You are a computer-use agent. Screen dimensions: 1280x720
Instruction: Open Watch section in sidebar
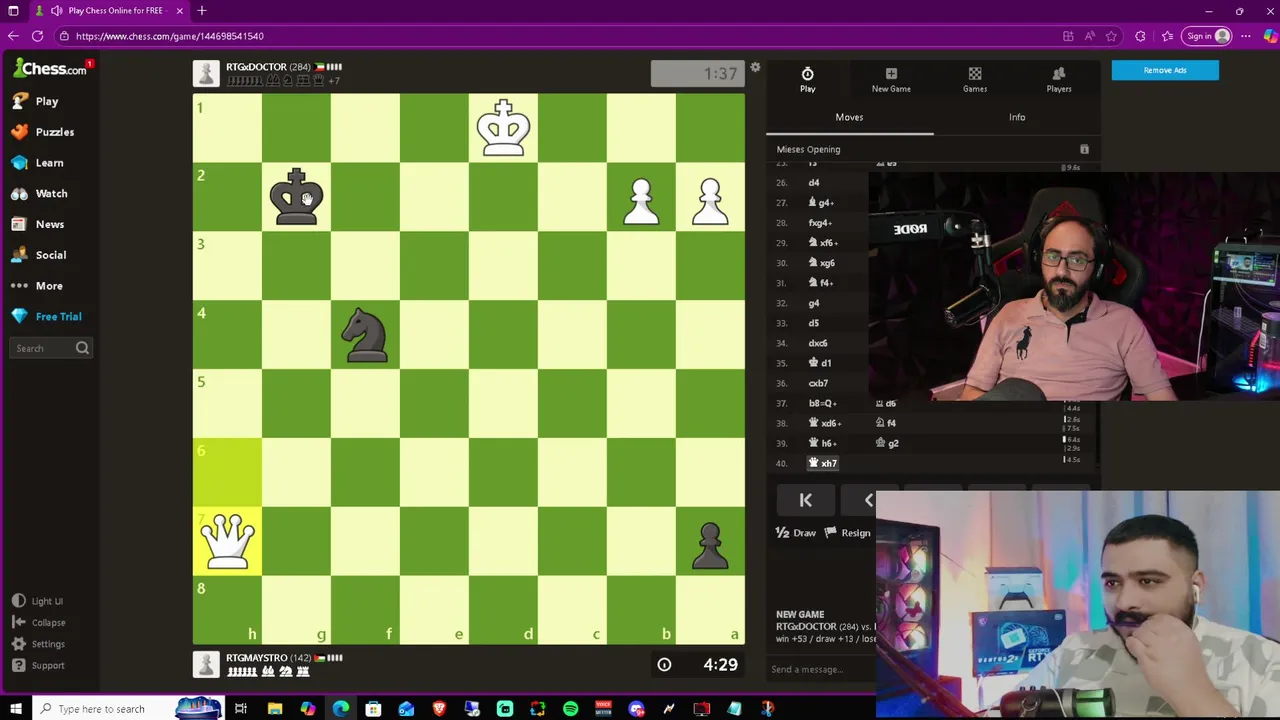(40, 194)
